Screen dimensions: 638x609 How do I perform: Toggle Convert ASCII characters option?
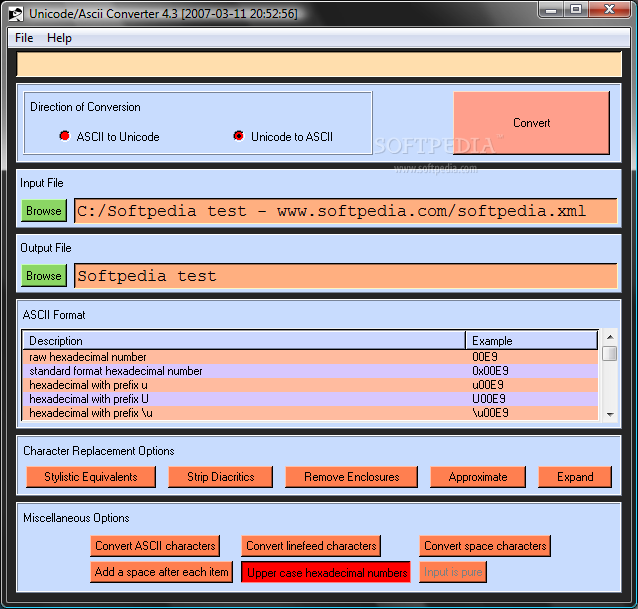coord(155,546)
